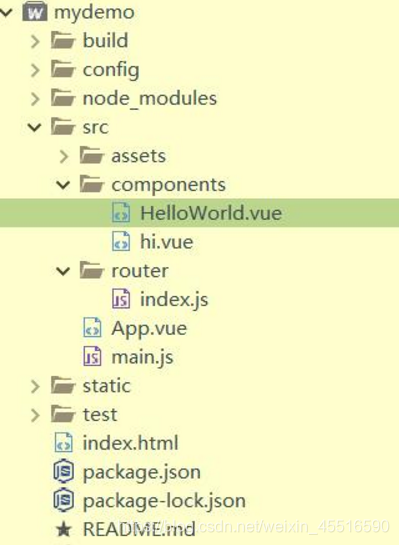Open hi.vue file name
Viewport: 399px width, 545px height.
click(166, 242)
